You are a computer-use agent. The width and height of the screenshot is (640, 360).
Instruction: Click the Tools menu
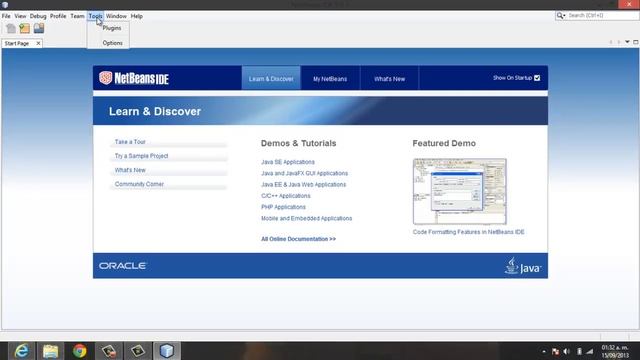point(96,16)
